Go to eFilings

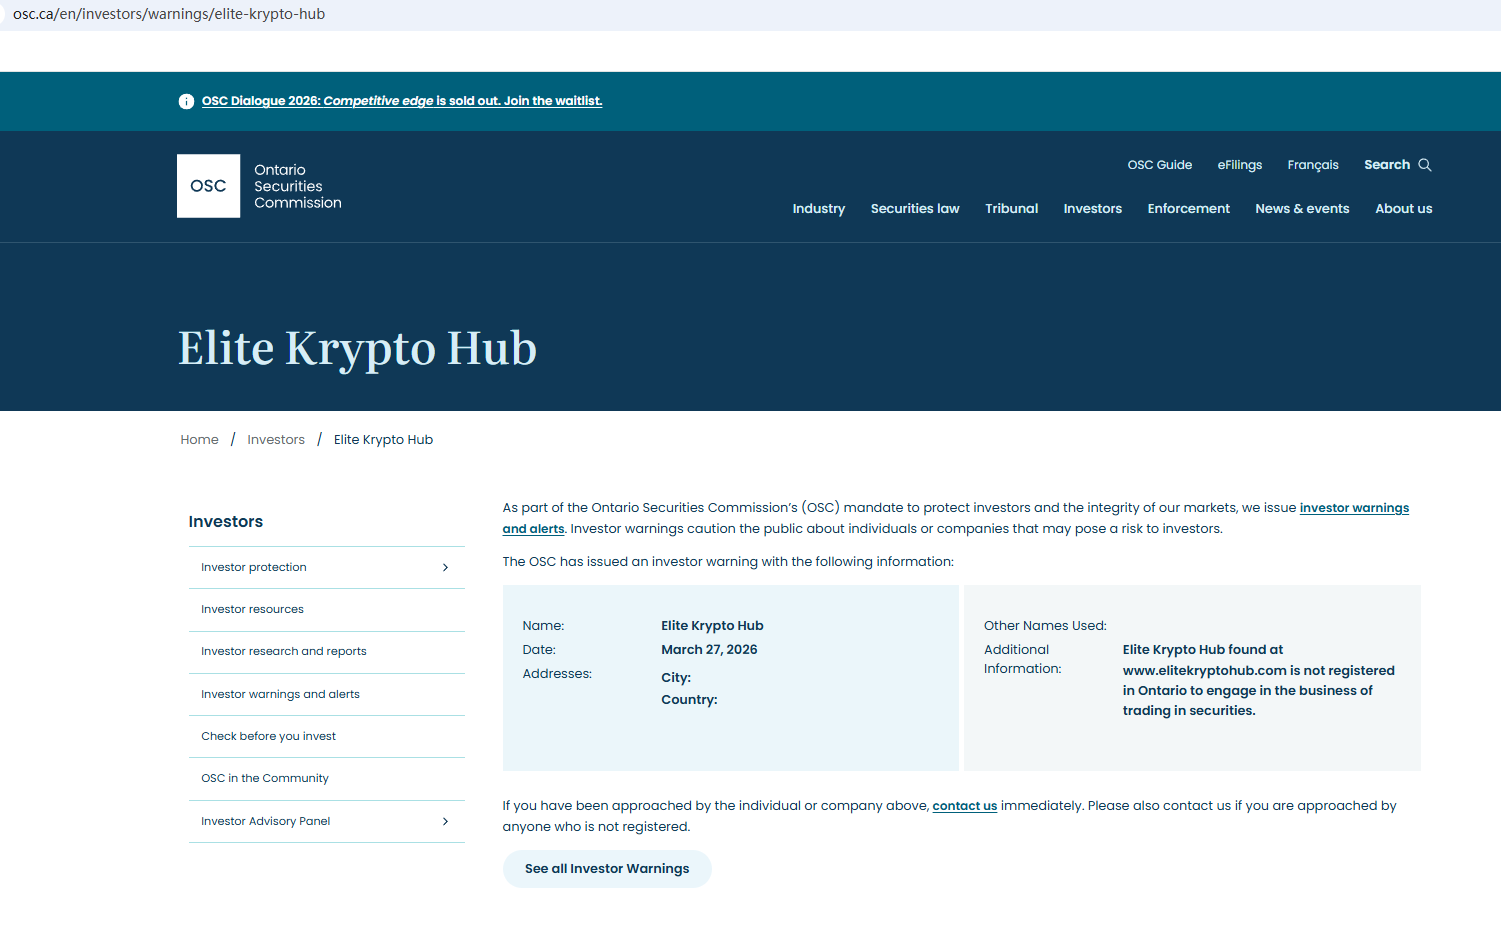(1240, 165)
